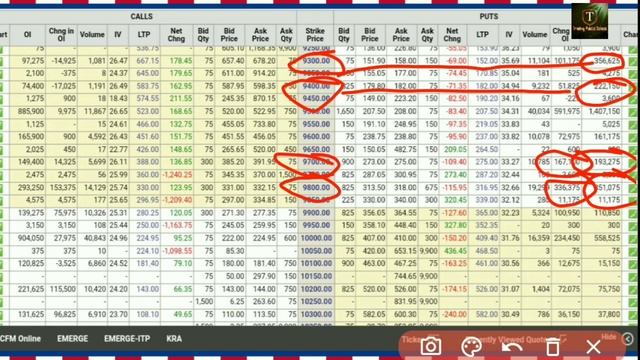Open puts chart icon for 10200.00 row
This screenshot has width=640, height=360.
[x=633, y=289]
